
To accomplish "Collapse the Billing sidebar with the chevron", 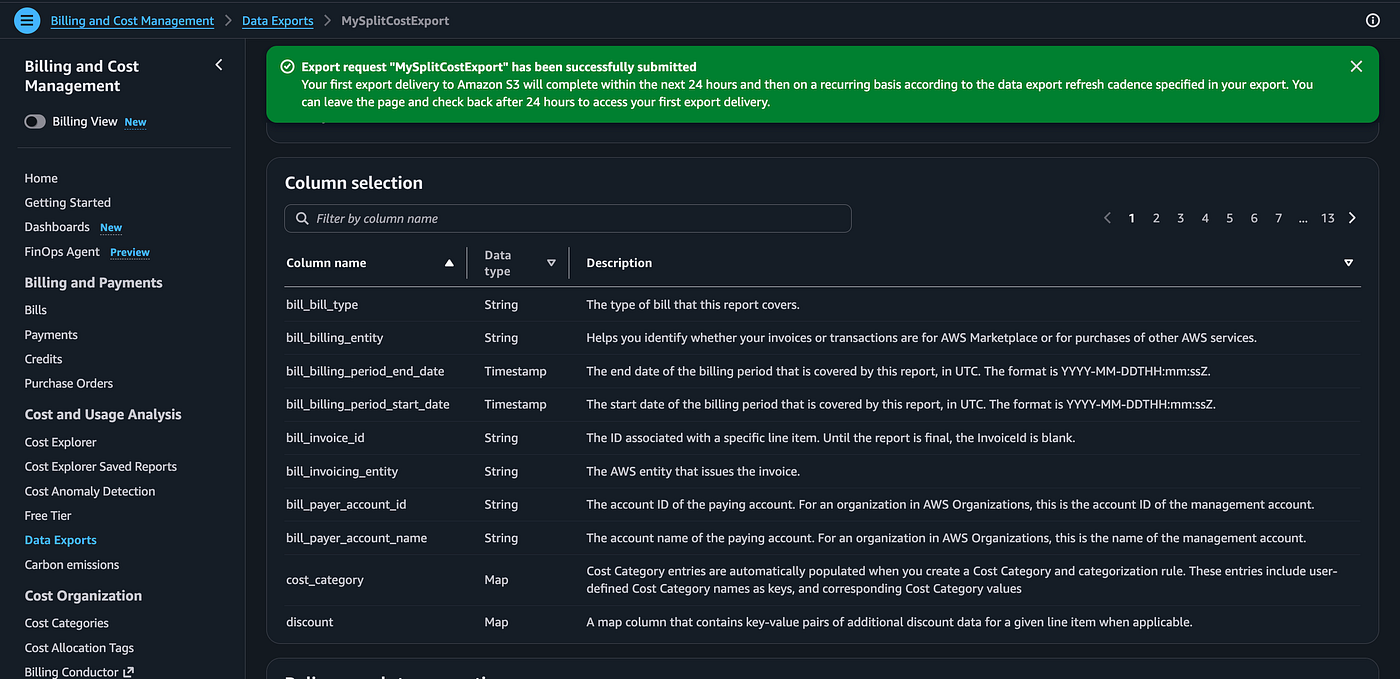I will click(x=219, y=65).
